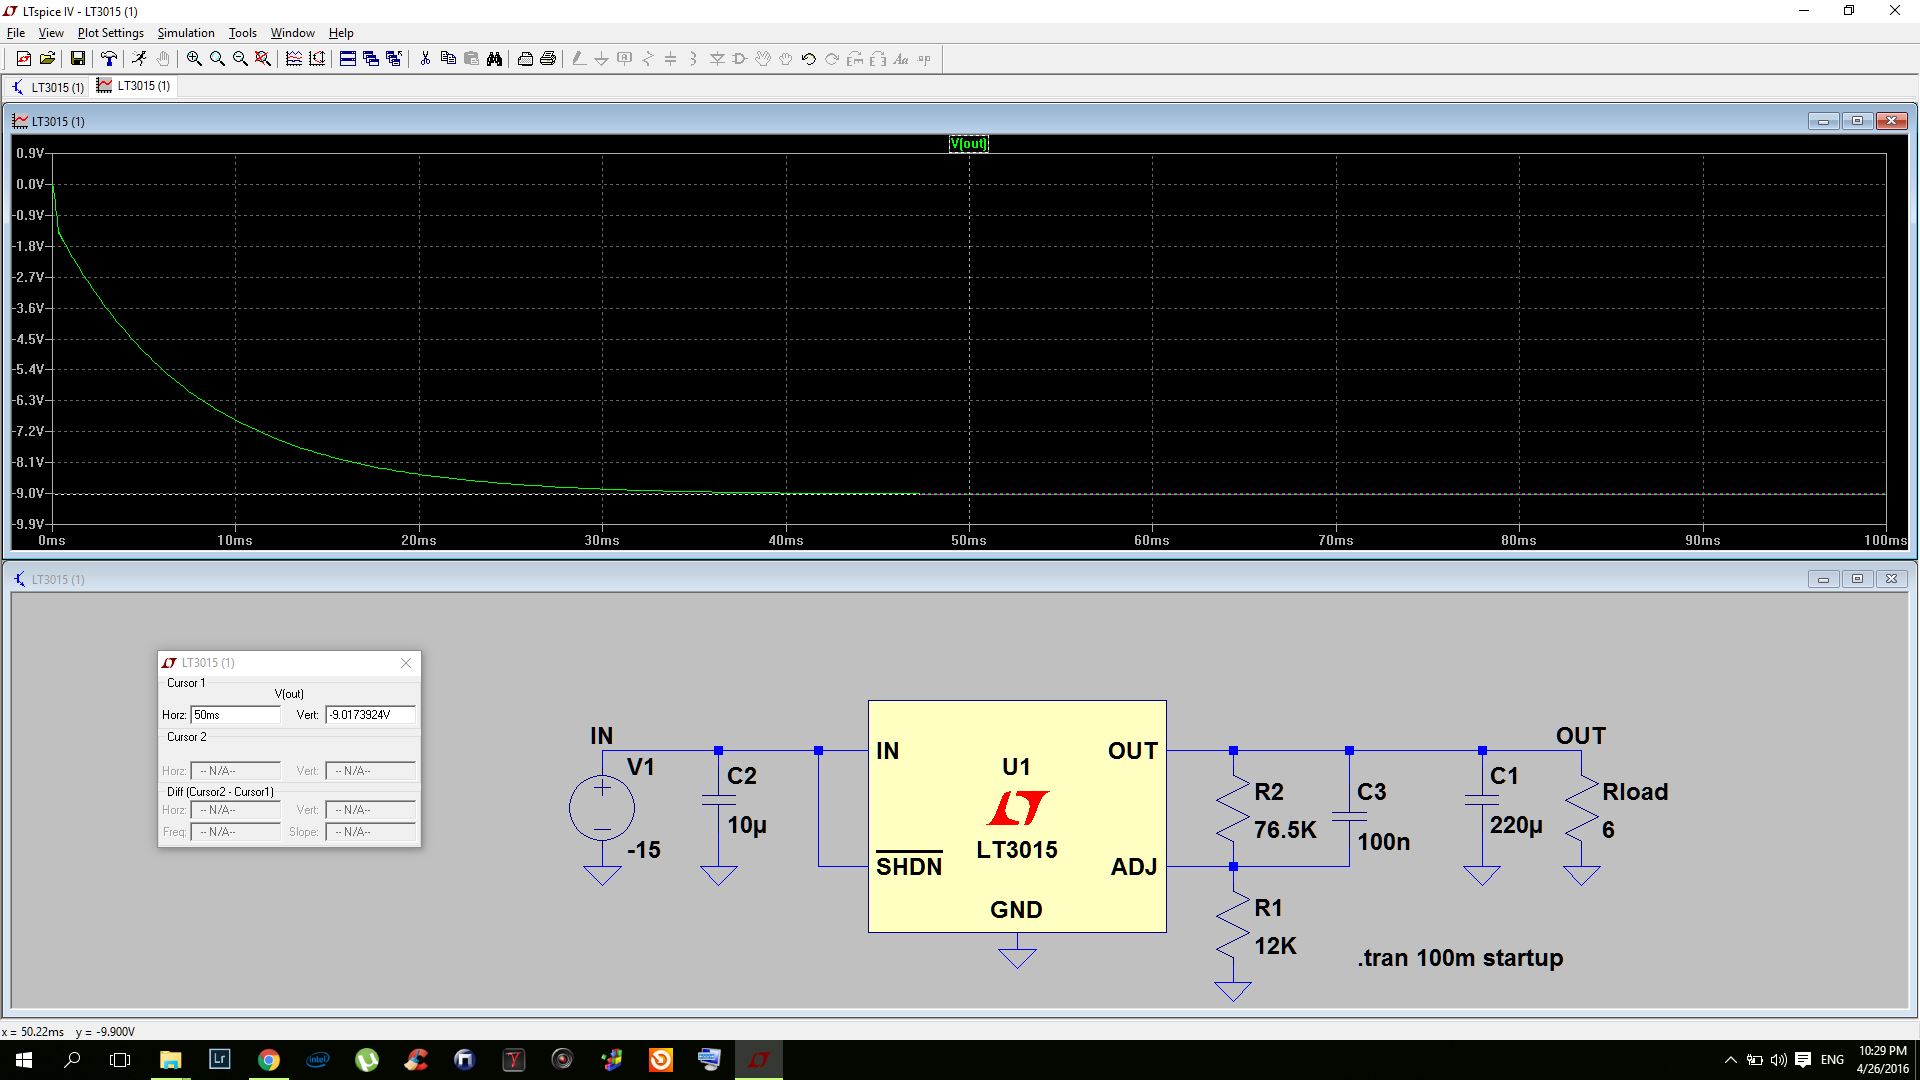Image resolution: width=1920 pixels, height=1080 pixels.
Task: Click the -9.0V vertical axis label
Action: 29,493
